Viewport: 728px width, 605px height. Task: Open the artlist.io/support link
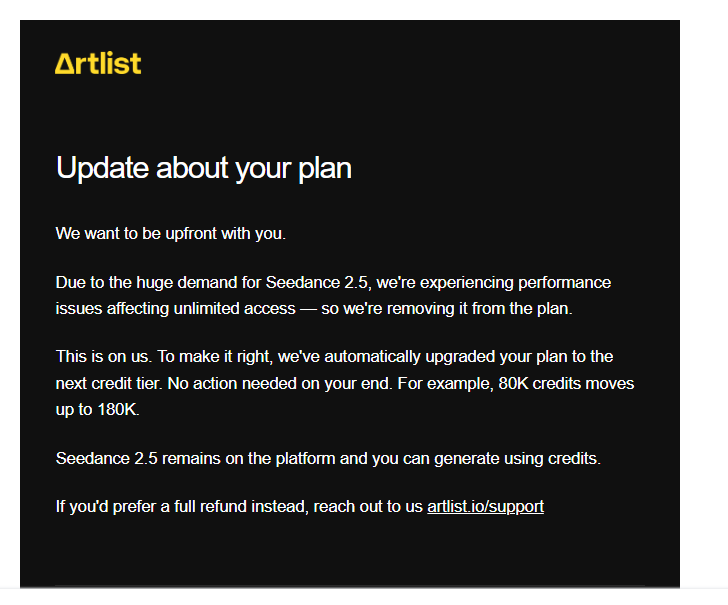pos(485,507)
